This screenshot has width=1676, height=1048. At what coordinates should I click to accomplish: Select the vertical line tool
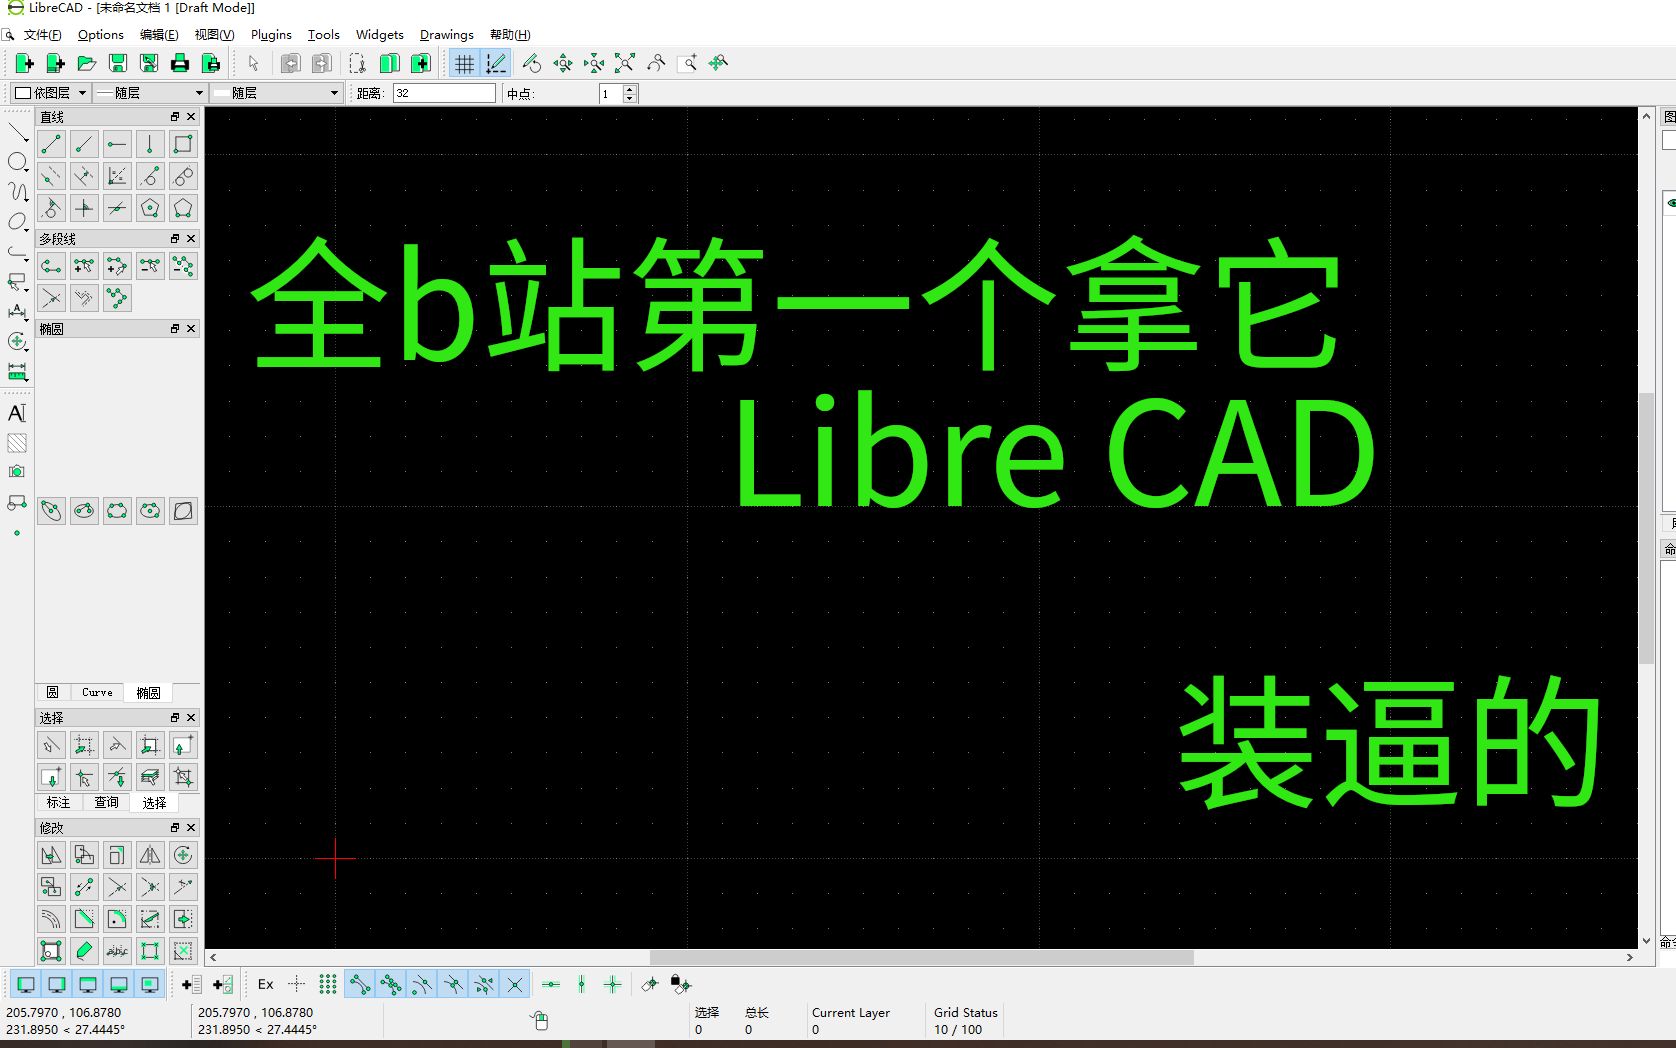pos(150,144)
